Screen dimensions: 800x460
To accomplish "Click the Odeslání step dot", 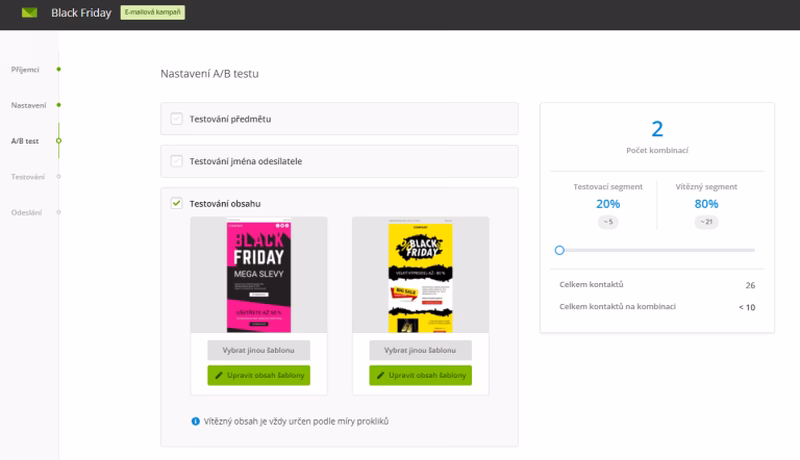I will coord(59,213).
